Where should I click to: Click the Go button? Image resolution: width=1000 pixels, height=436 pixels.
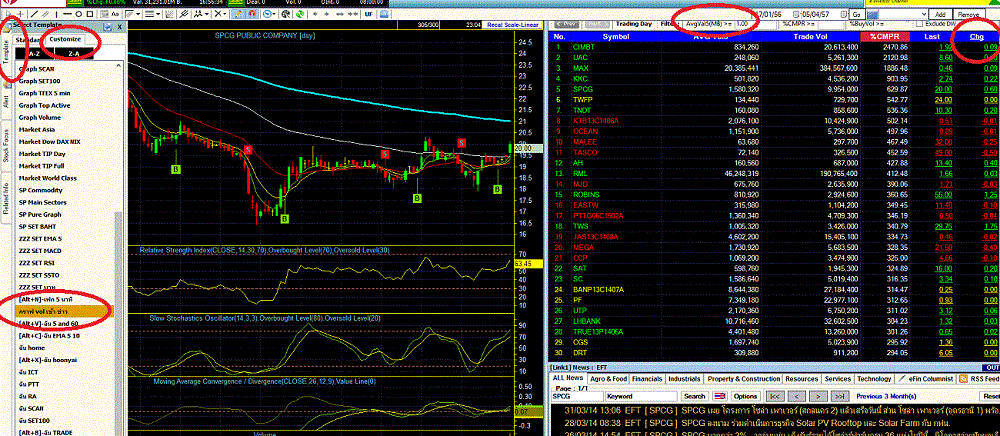tap(857, 14)
